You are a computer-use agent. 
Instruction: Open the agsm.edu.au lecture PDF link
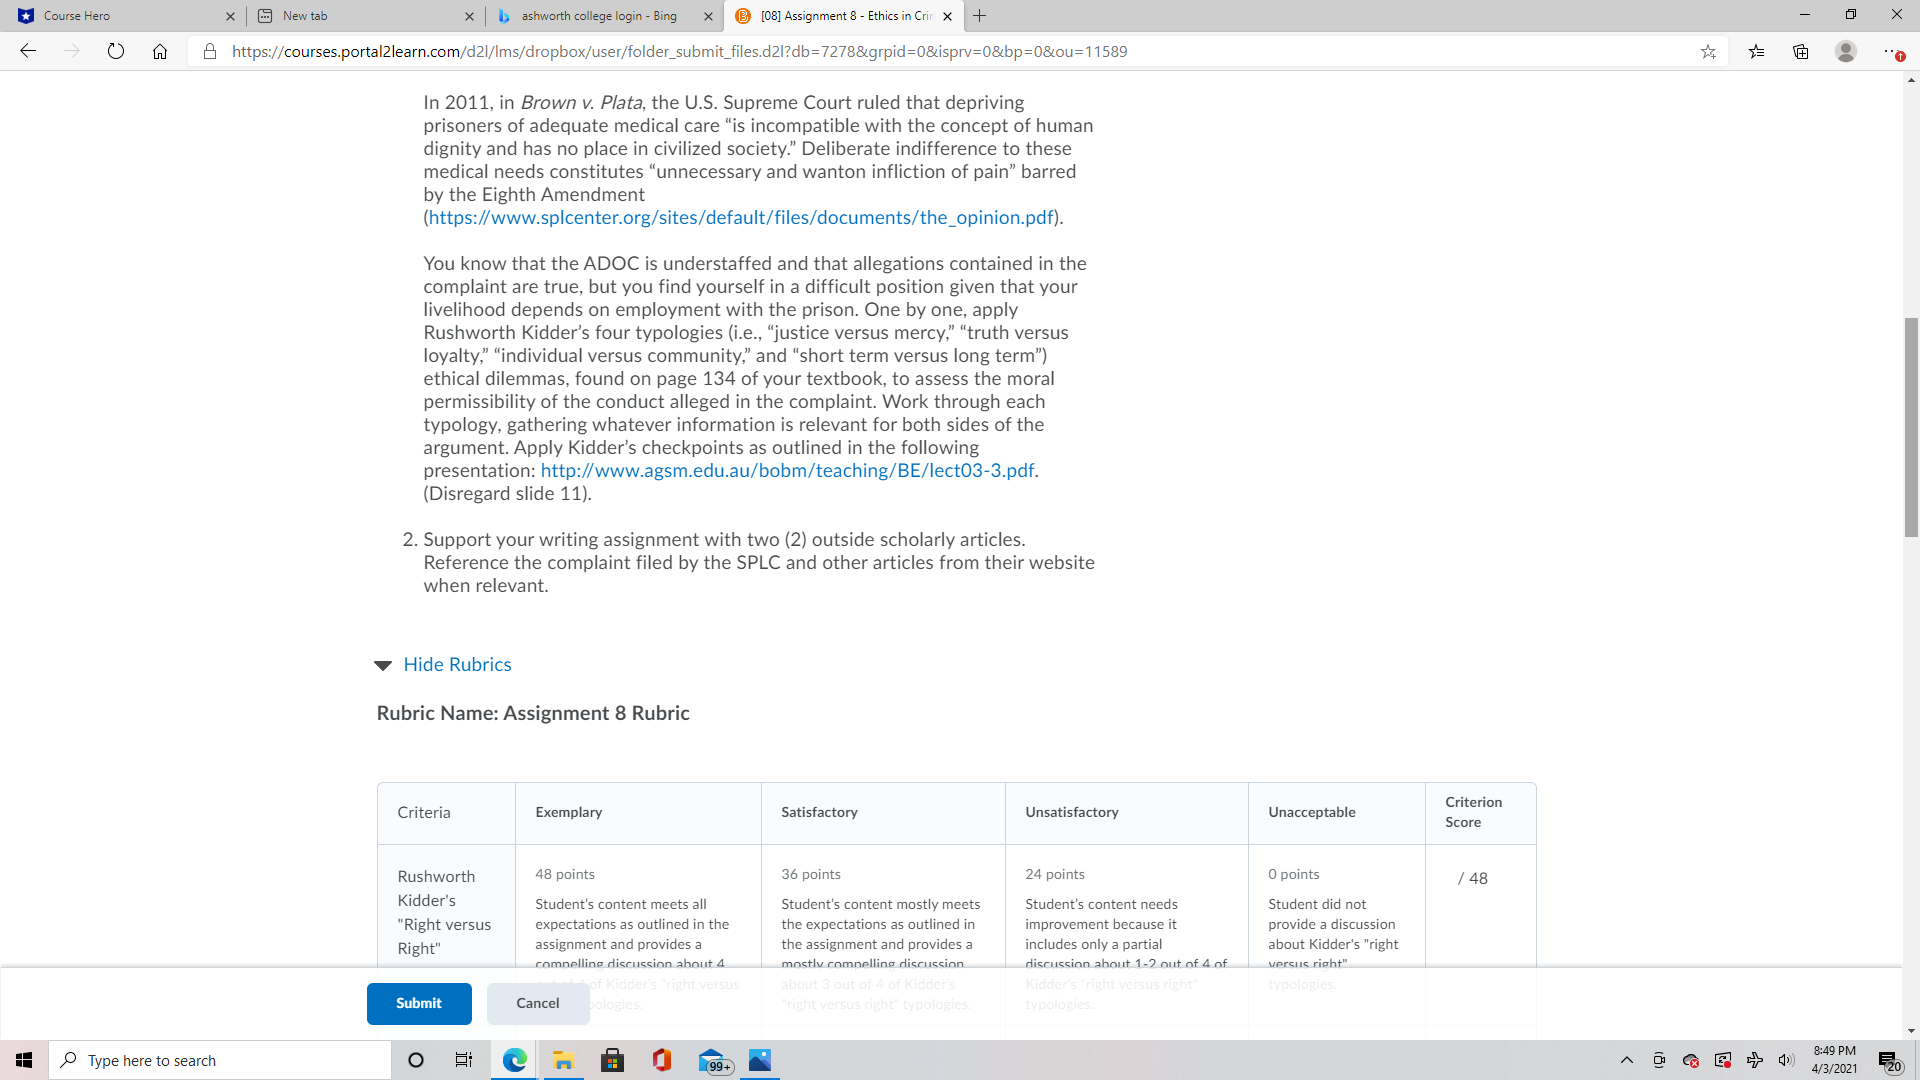click(787, 470)
